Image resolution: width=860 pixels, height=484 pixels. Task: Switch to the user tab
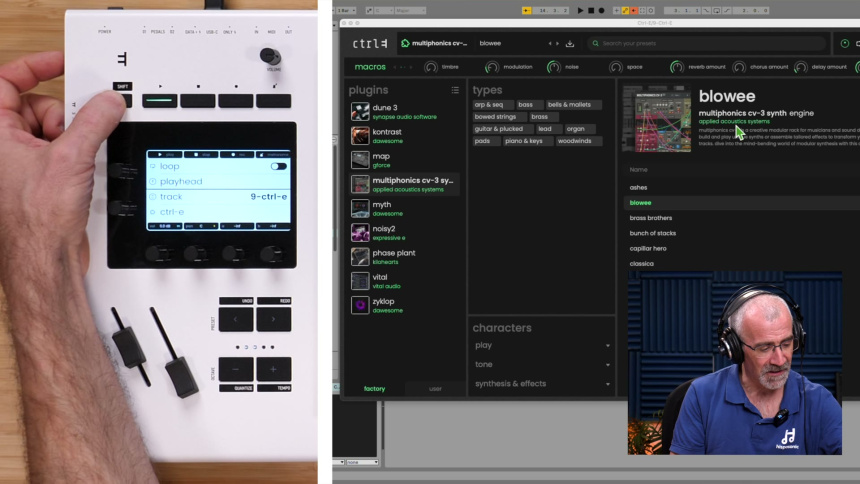(435, 389)
